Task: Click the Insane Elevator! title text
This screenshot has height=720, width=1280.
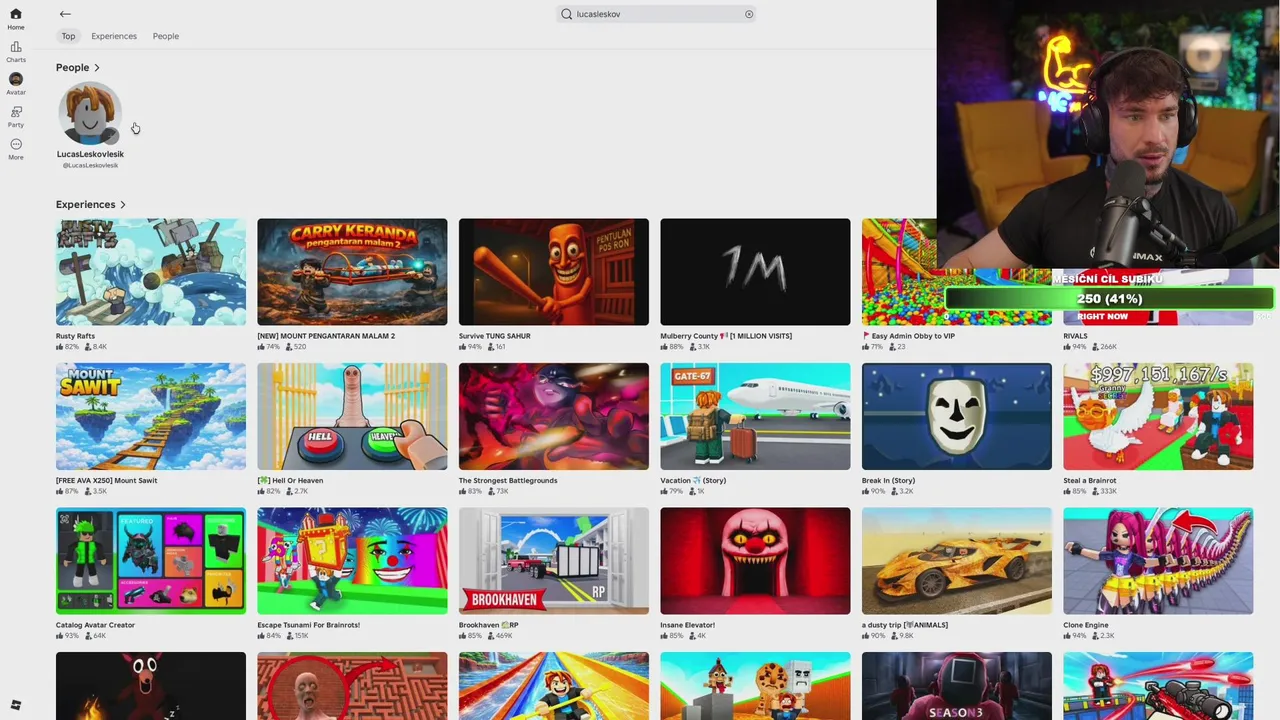Action: click(687, 625)
